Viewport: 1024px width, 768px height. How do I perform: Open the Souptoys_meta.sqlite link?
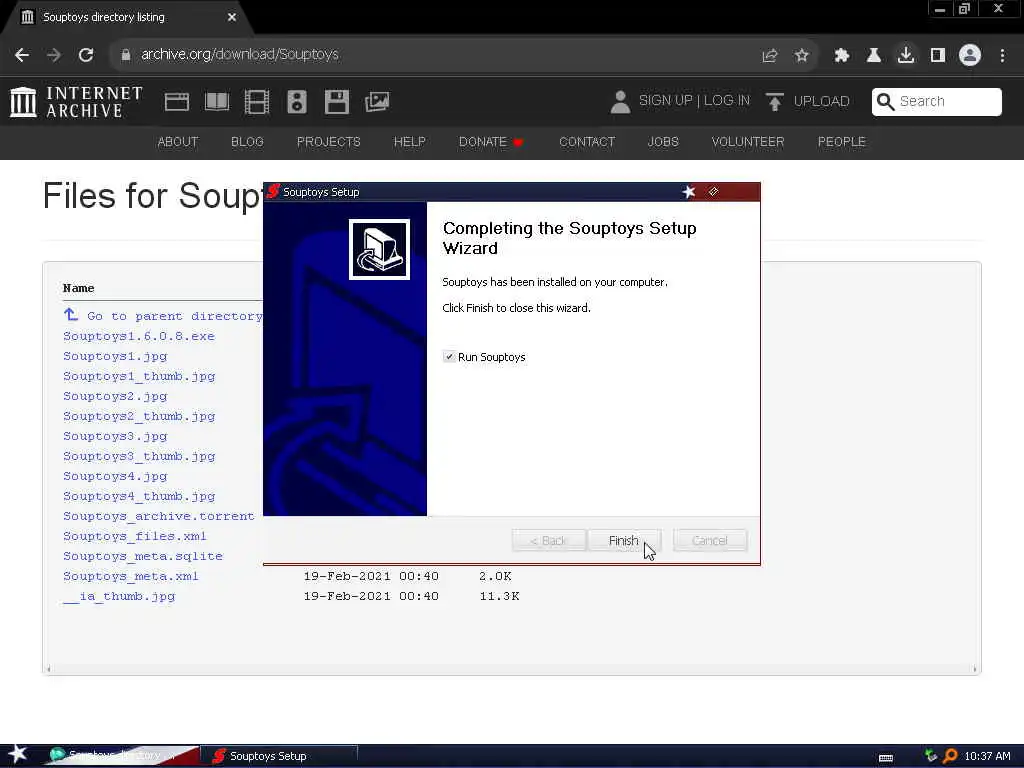point(143,556)
